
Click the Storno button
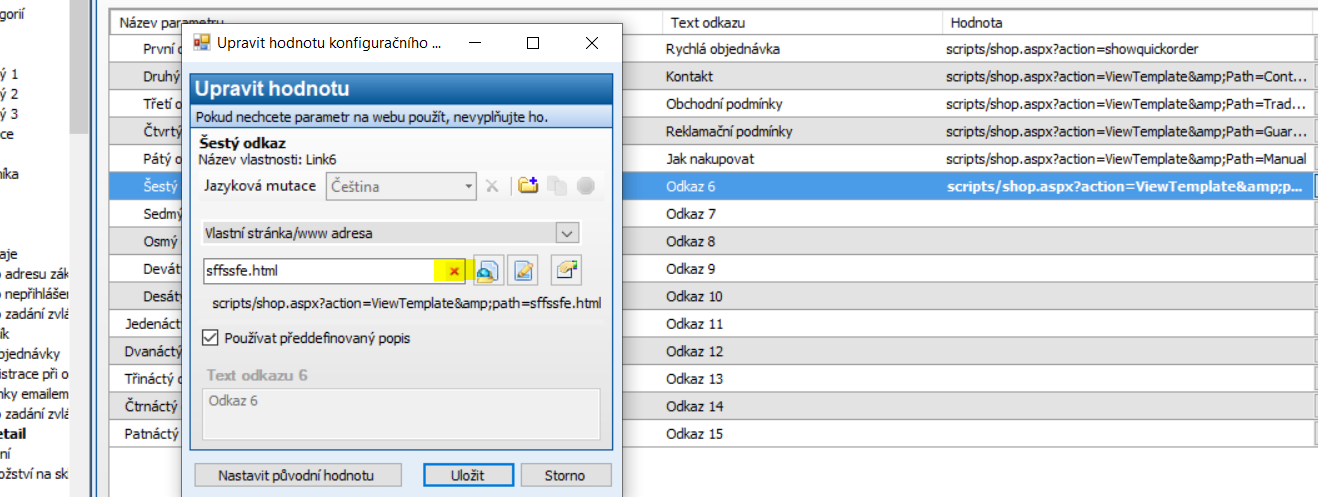tap(565, 475)
